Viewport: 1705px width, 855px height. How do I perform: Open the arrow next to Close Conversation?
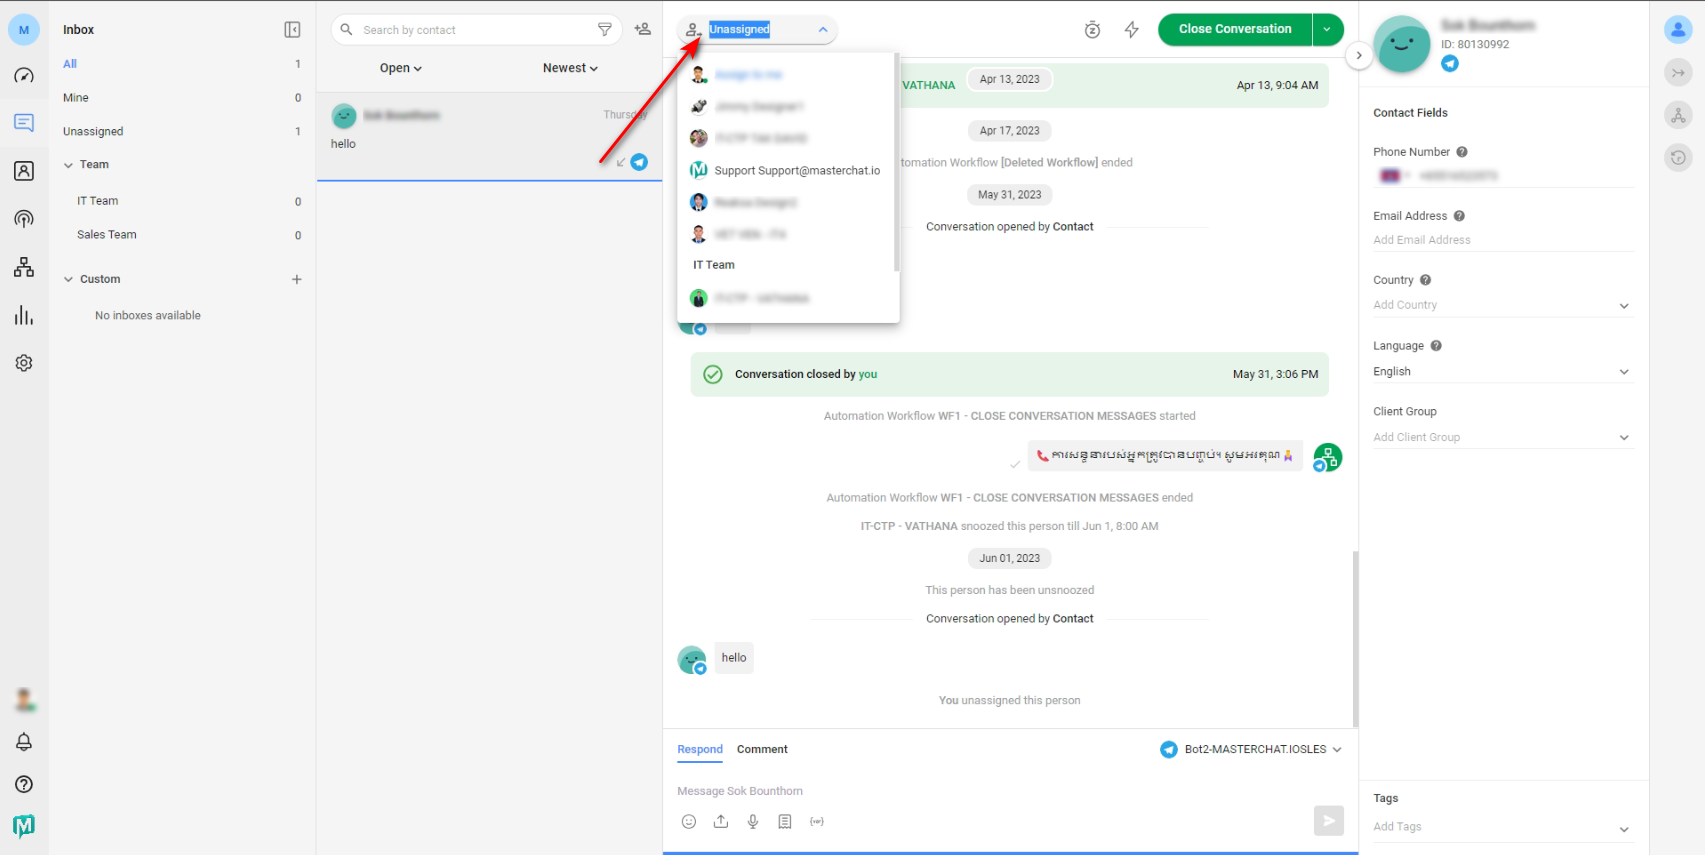(x=1327, y=30)
